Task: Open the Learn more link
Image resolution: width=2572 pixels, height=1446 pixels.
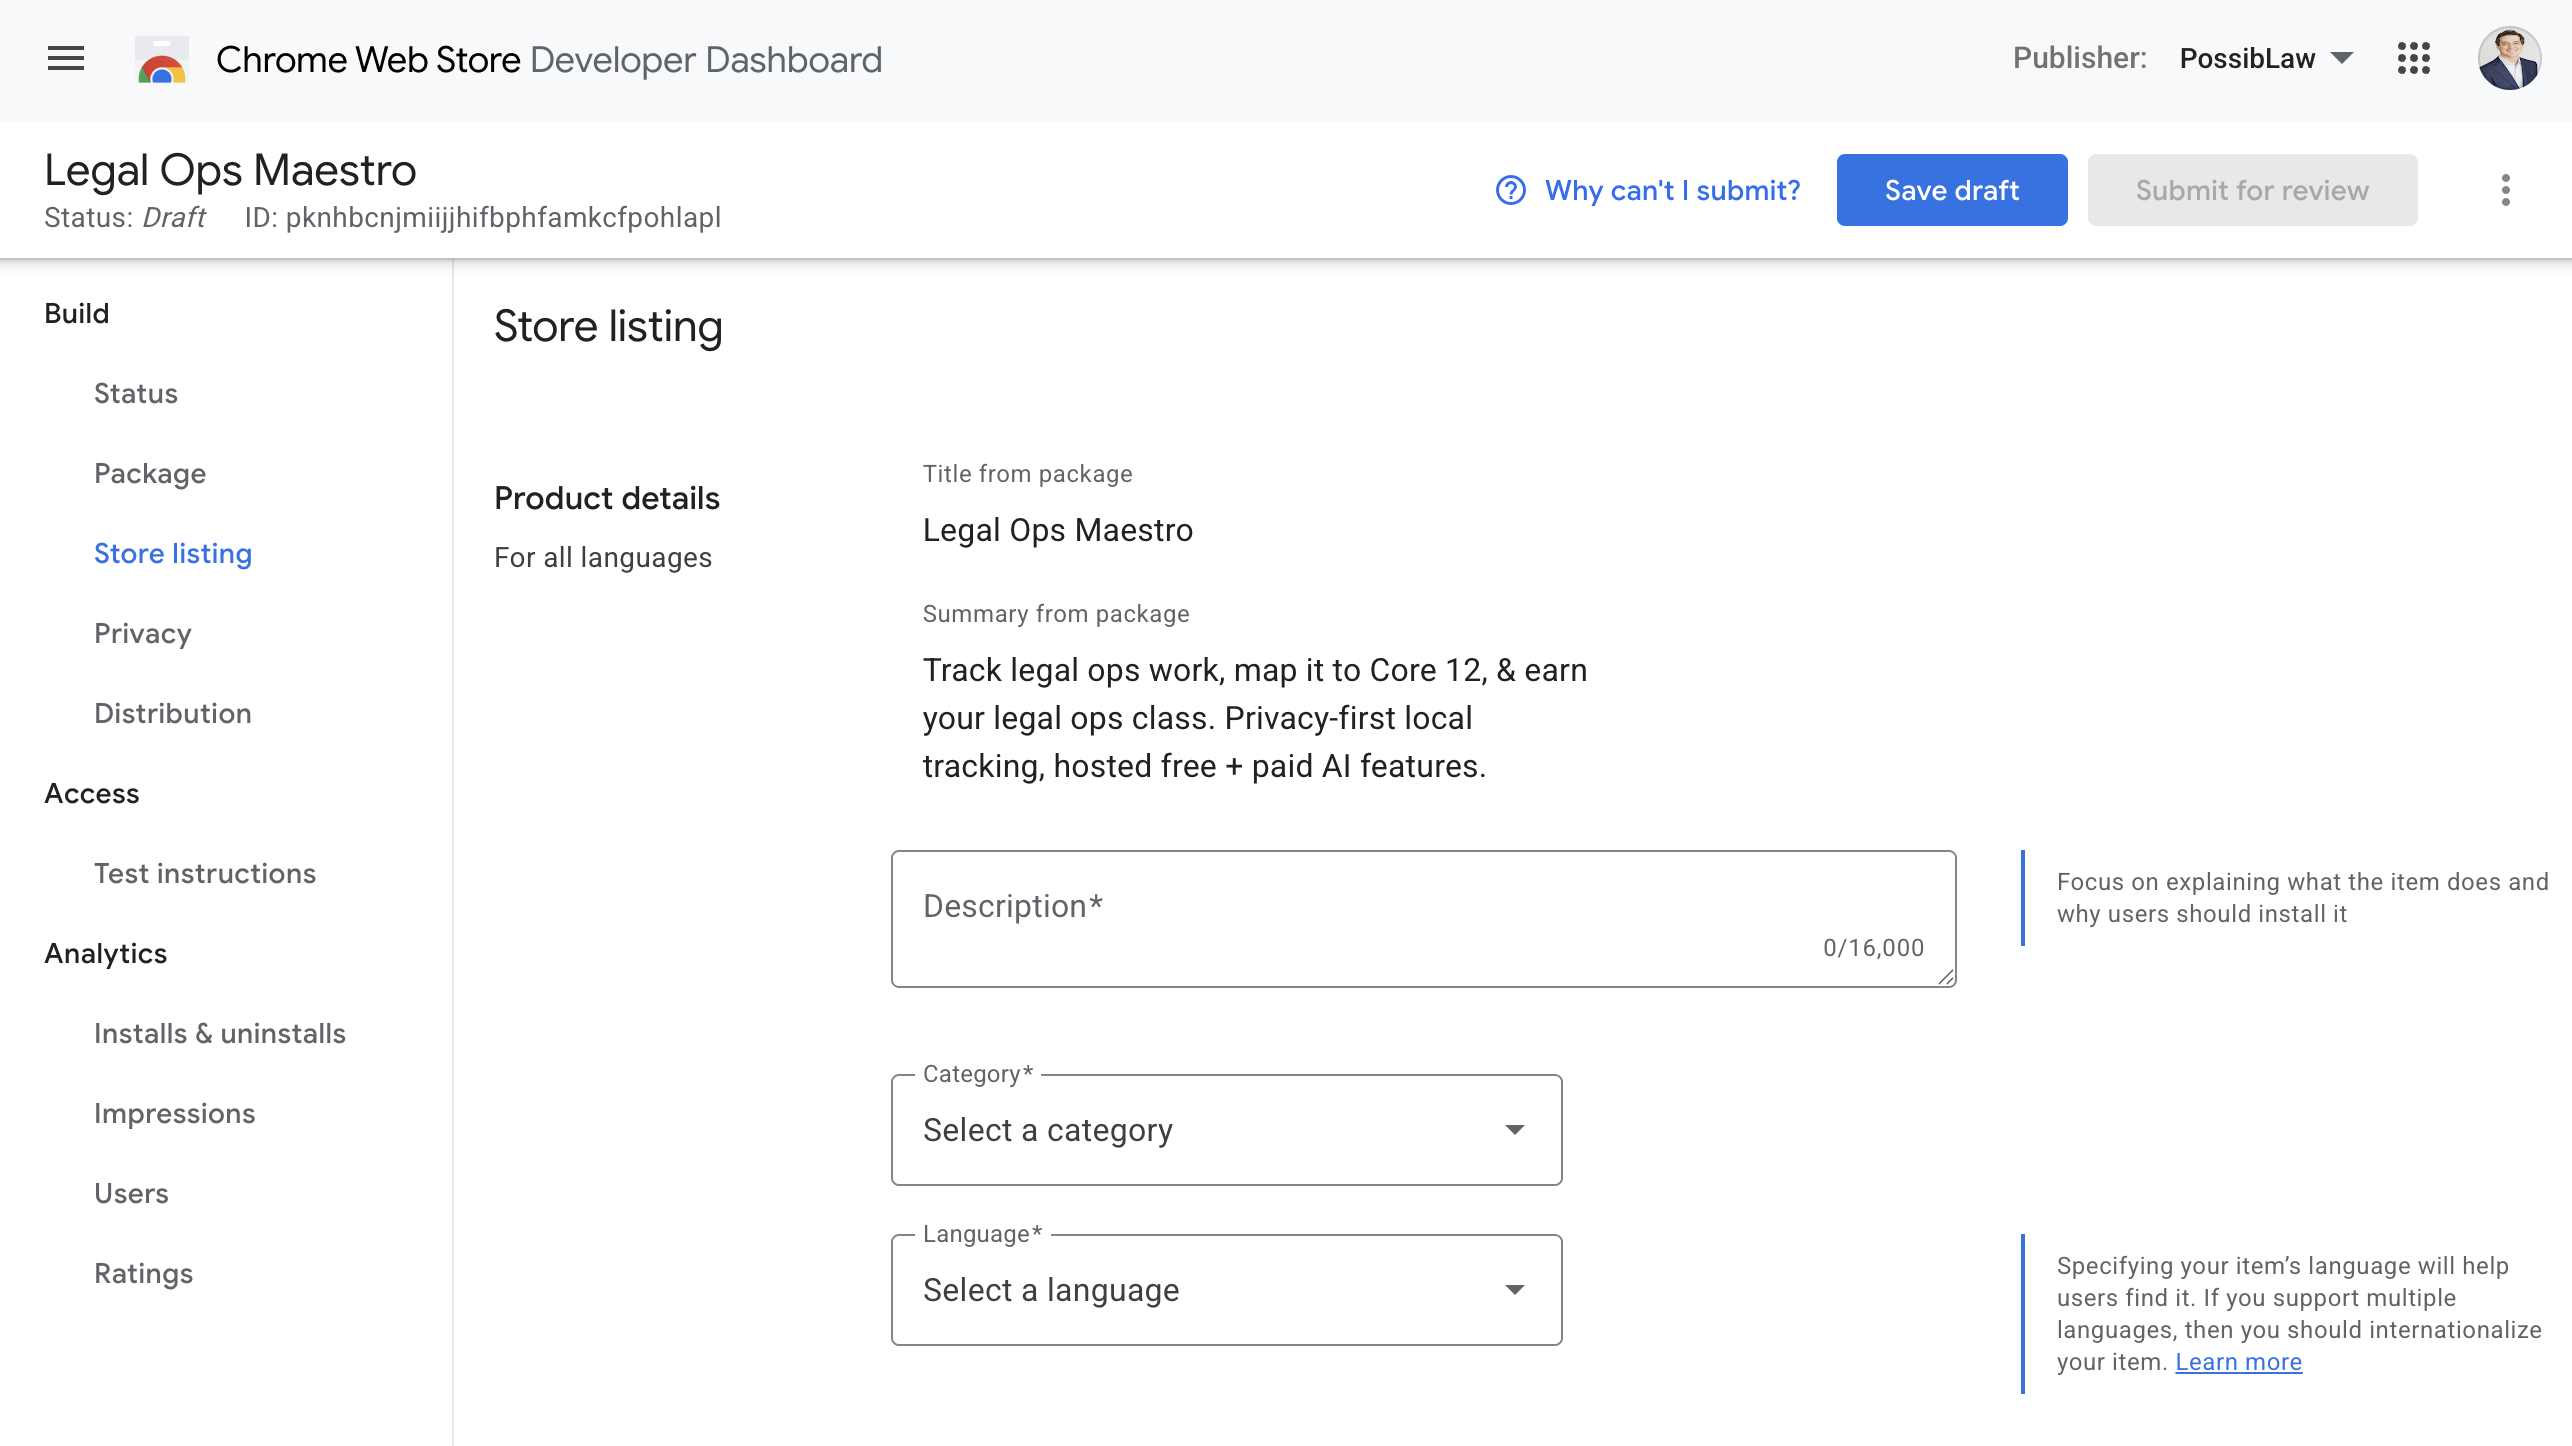Action: (2238, 1362)
